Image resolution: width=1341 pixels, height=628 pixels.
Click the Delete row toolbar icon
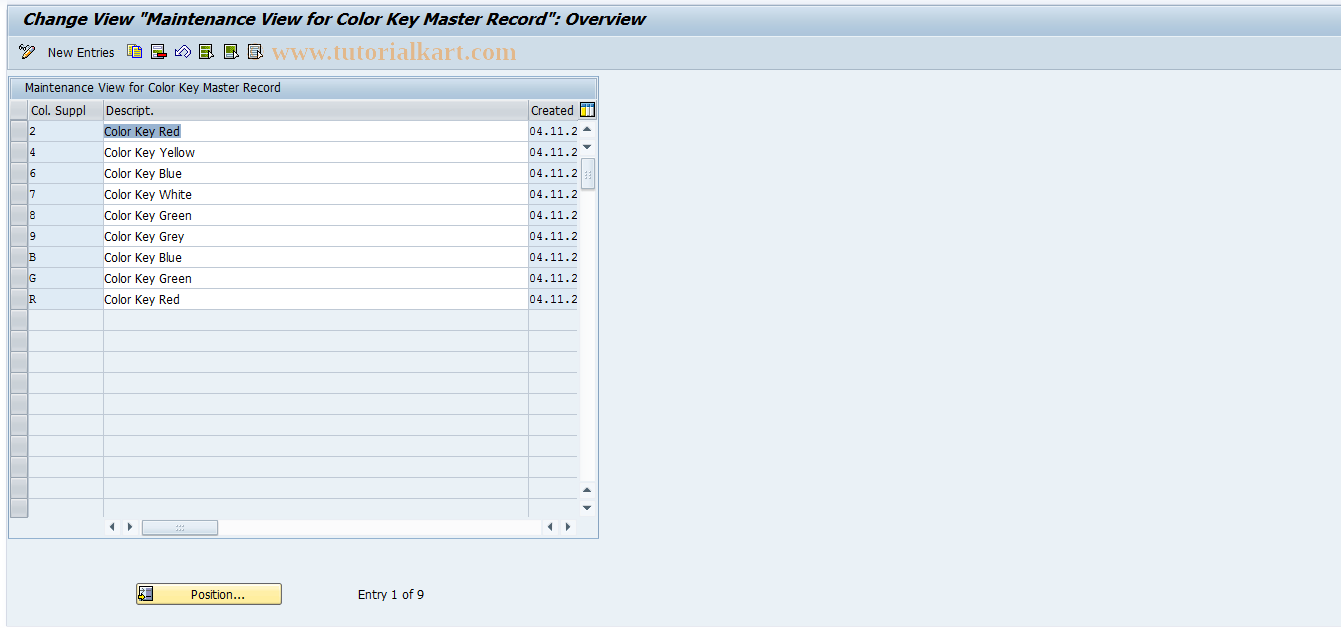(158, 52)
